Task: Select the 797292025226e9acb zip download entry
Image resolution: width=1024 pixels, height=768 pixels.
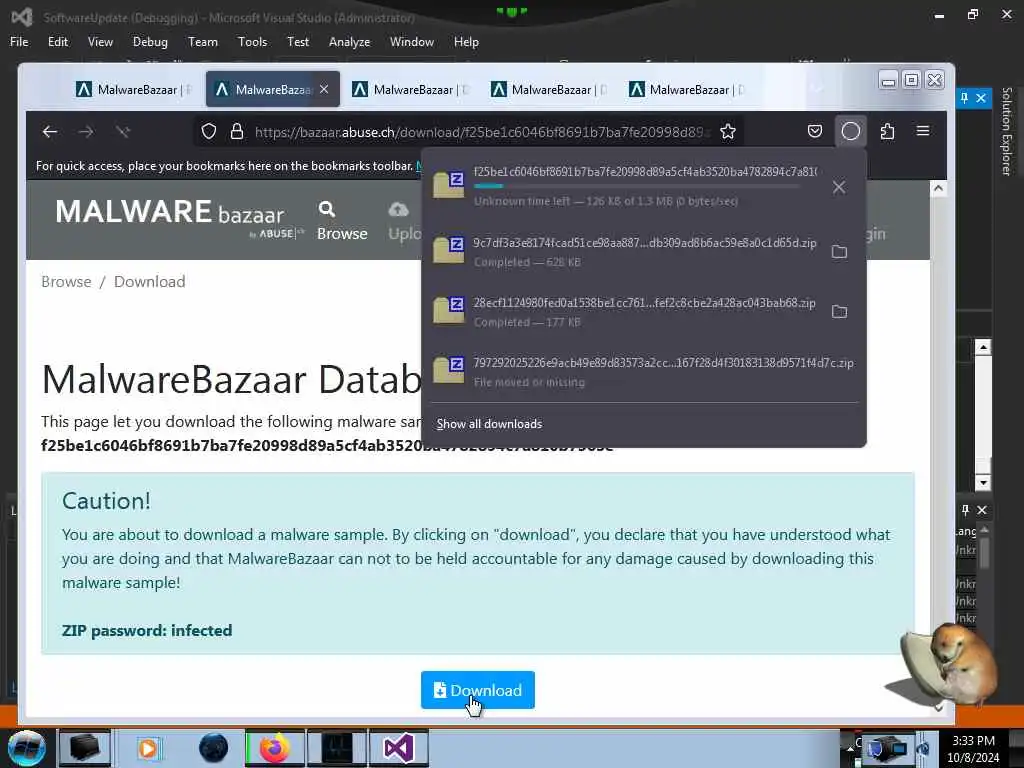Action: pos(644,372)
